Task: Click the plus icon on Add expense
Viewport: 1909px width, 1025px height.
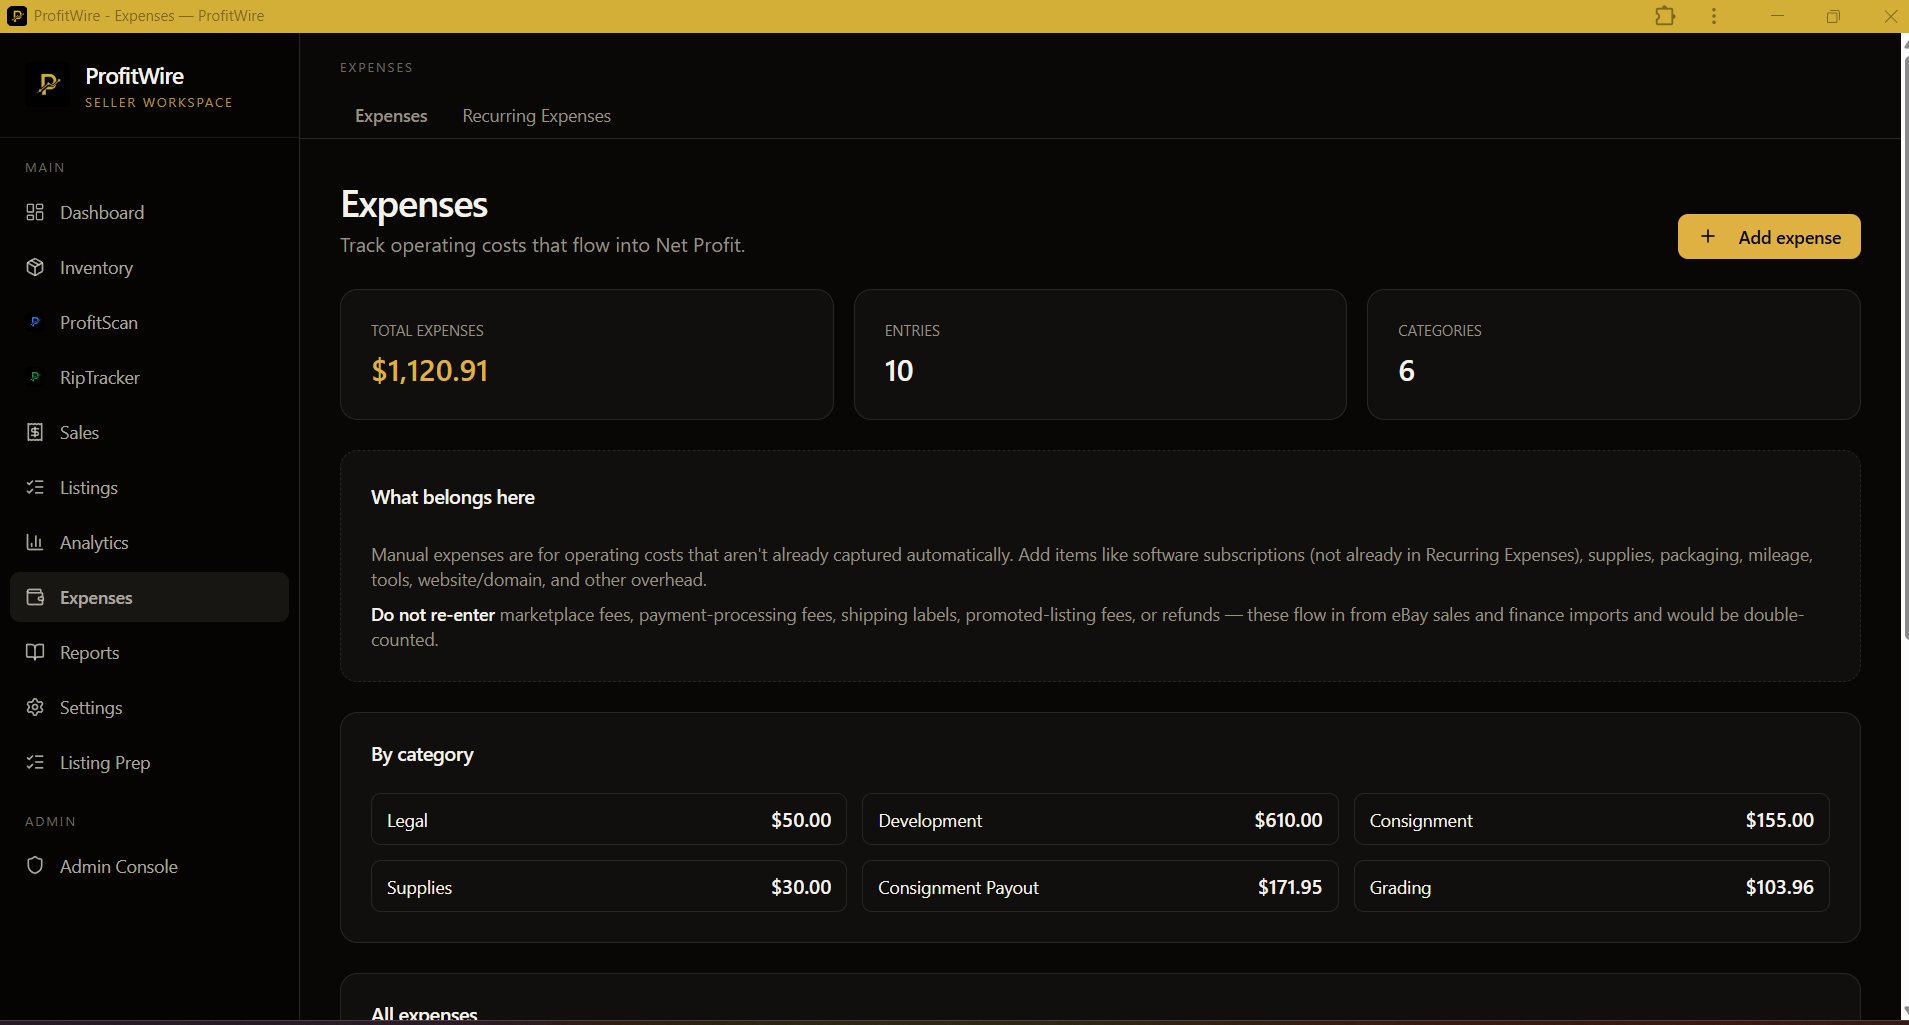Action: click(1708, 236)
